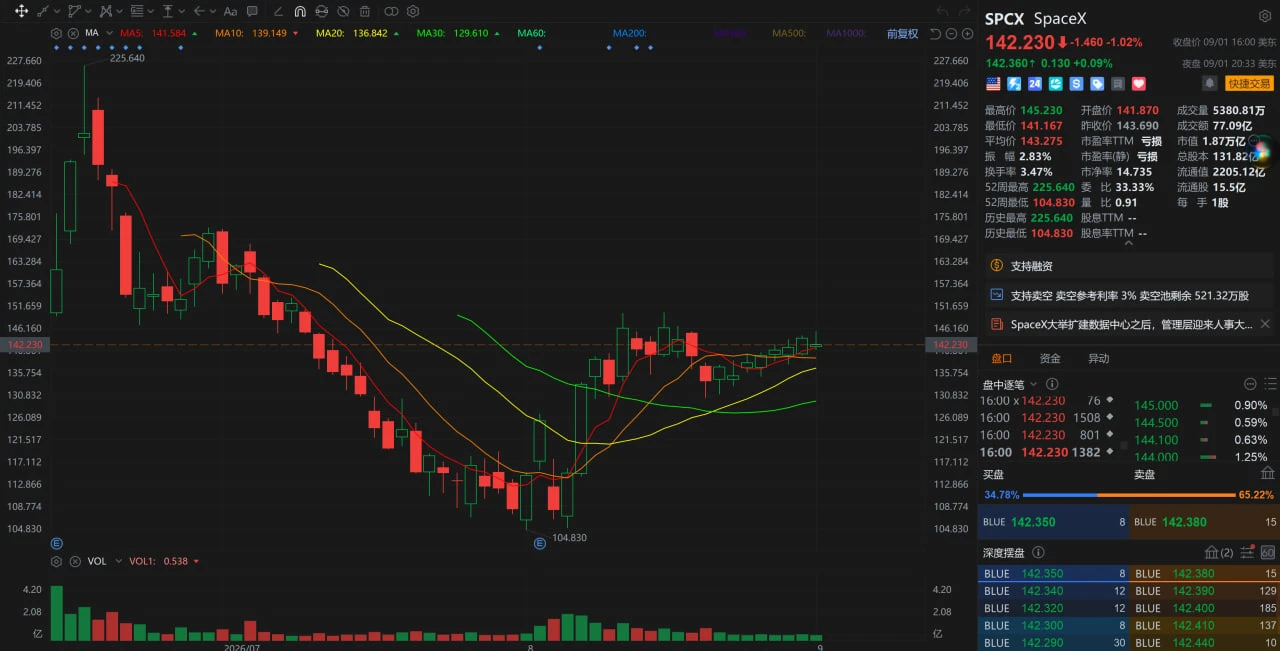Select the comment note bubble tool
1280x651 pixels.
[252, 11]
